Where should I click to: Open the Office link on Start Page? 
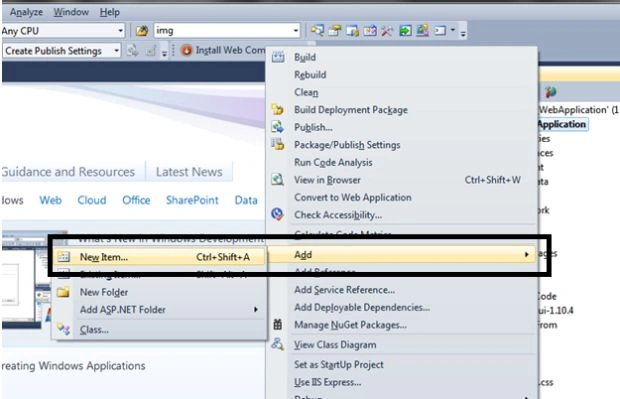[x=136, y=200]
